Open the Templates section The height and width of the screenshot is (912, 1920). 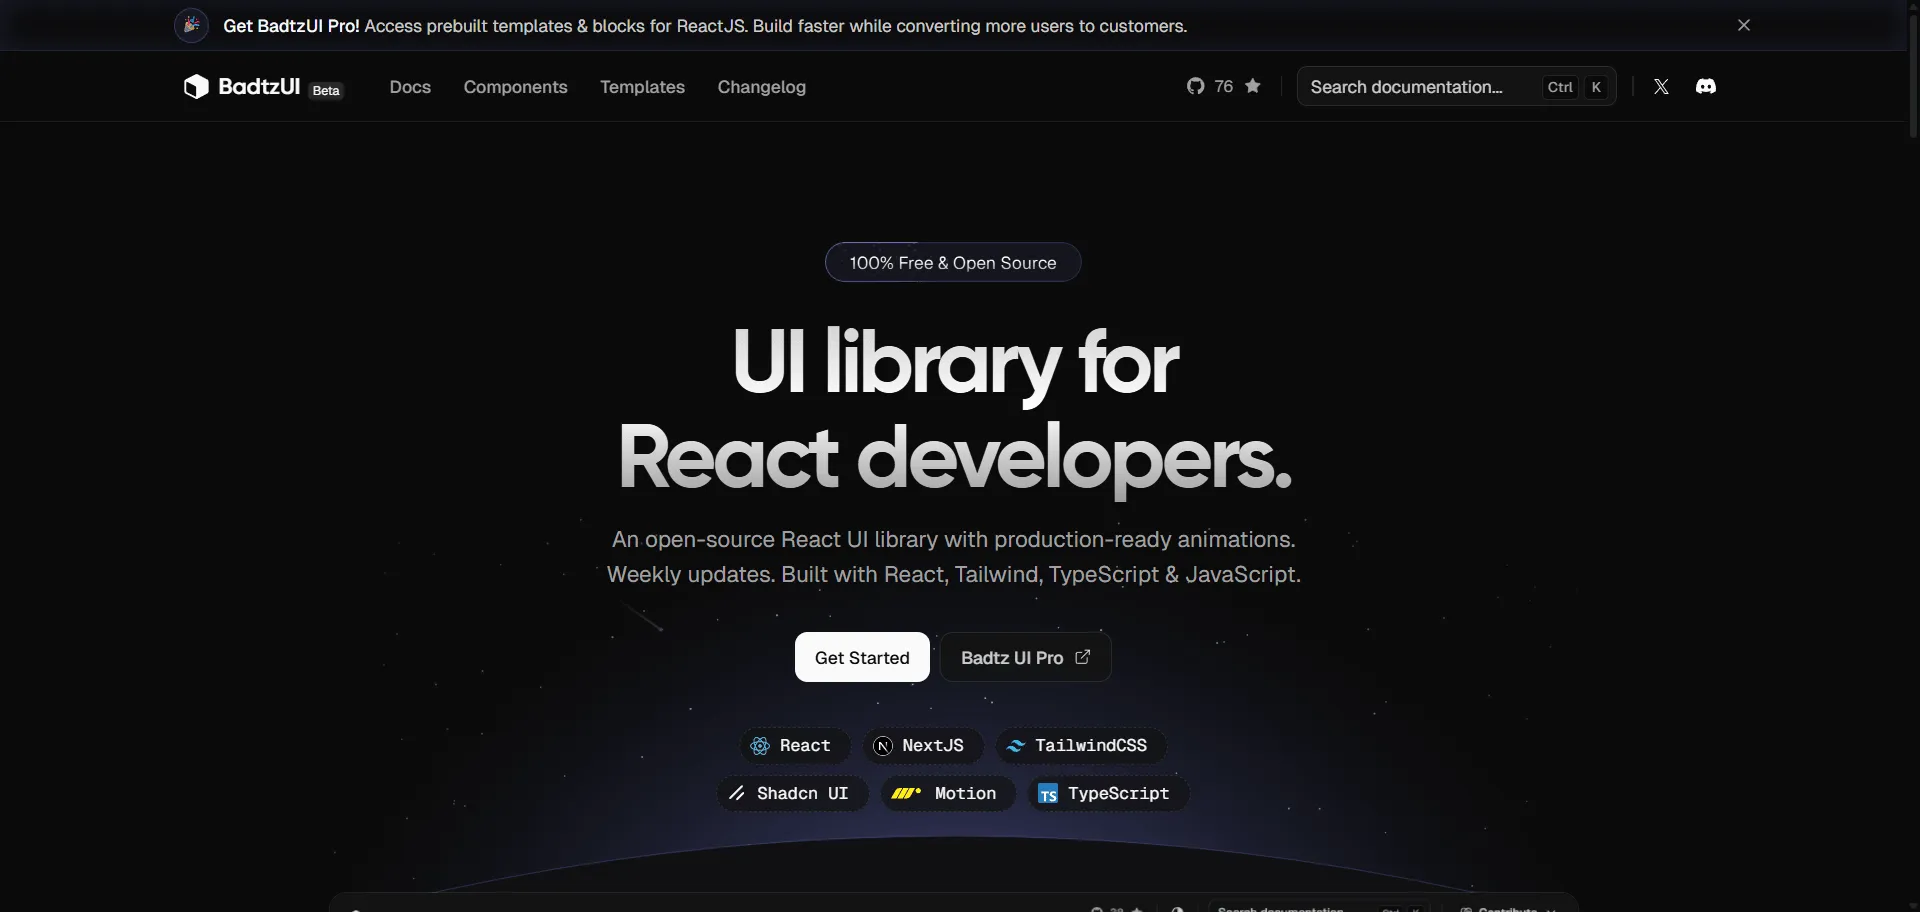(x=643, y=87)
